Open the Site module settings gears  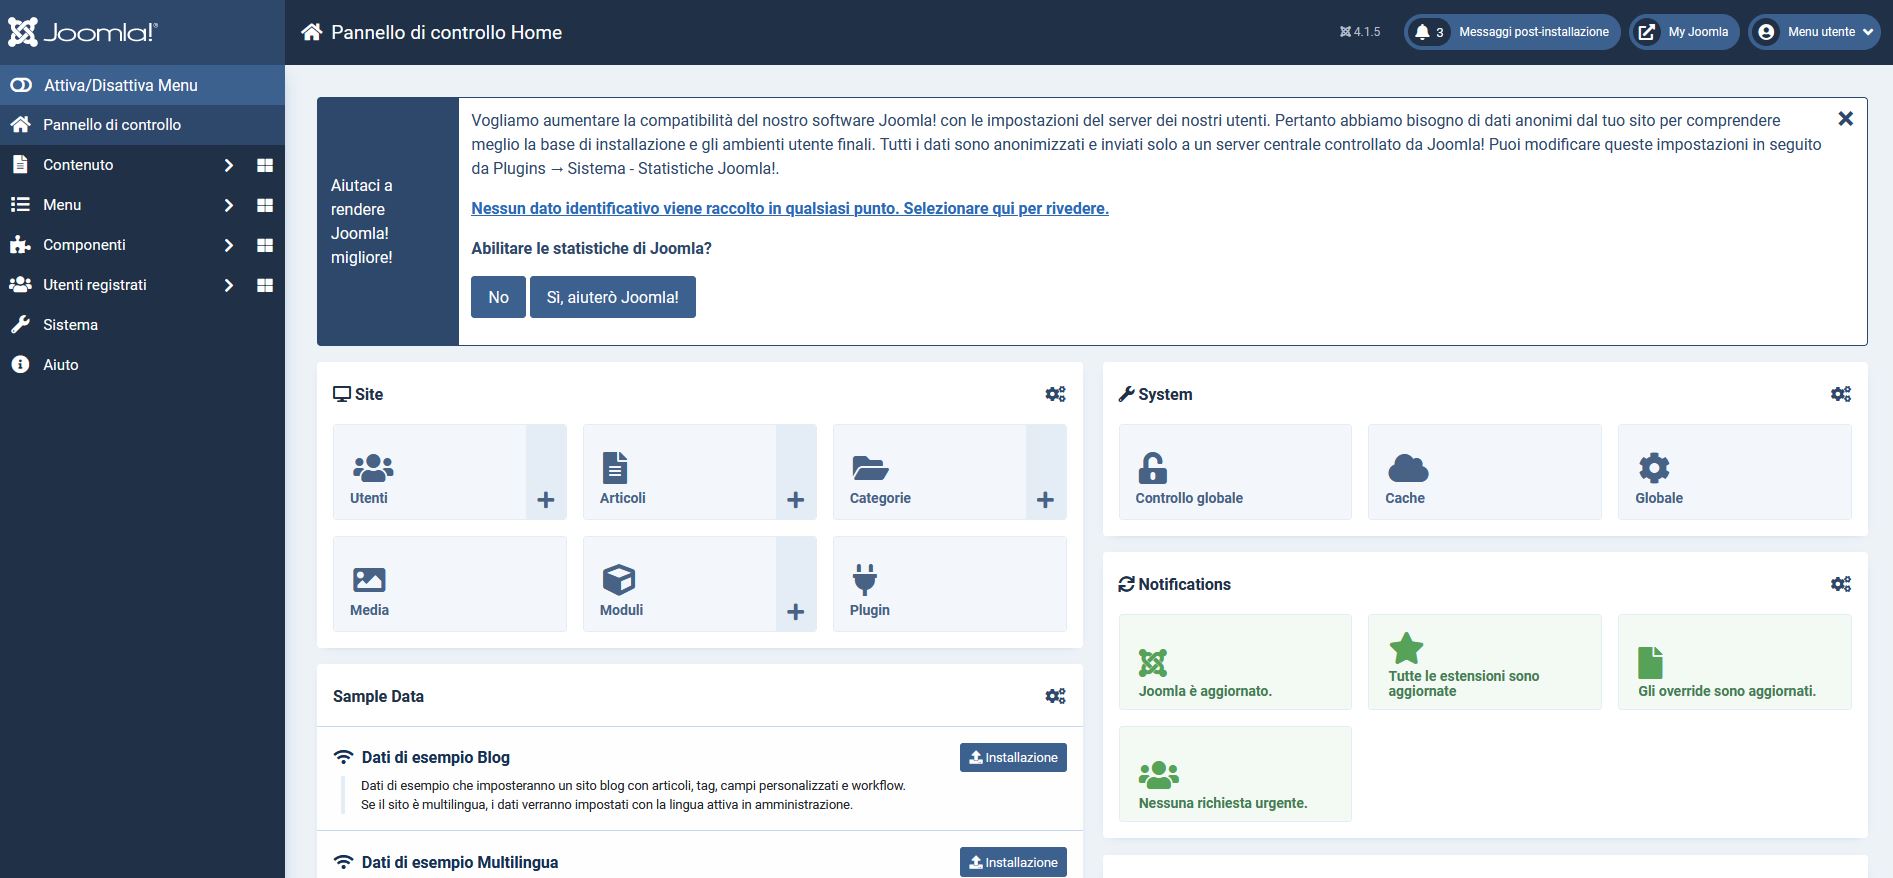(1055, 394)
